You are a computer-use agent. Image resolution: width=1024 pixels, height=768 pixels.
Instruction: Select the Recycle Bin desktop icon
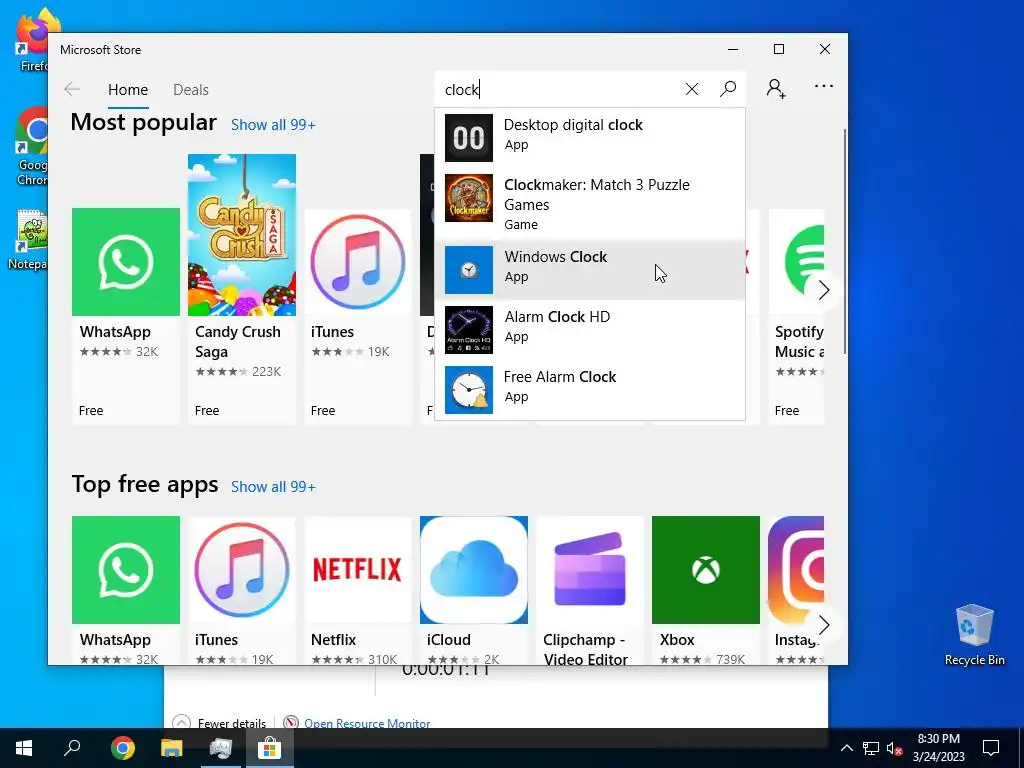click(x=974, y=635)
